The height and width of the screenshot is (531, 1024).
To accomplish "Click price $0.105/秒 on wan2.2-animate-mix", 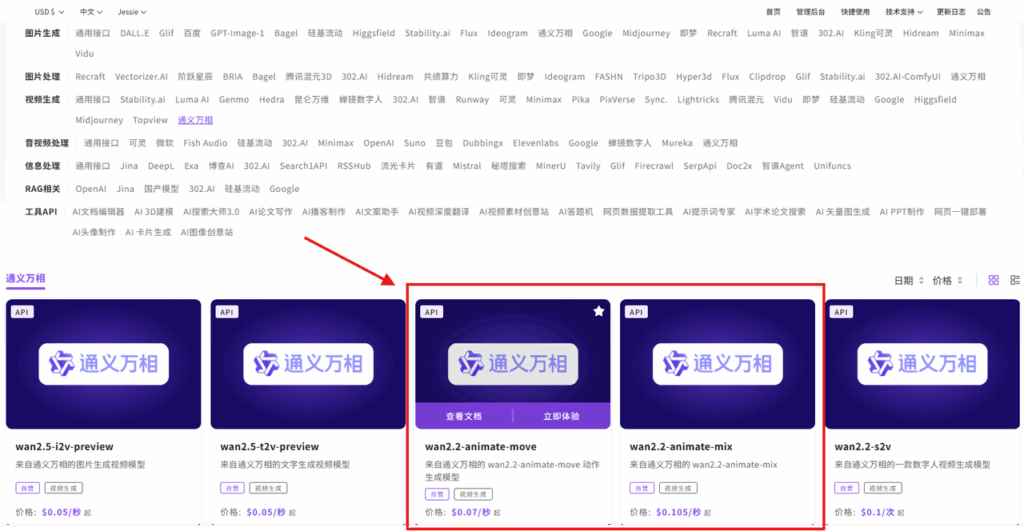I will point(678,512).
